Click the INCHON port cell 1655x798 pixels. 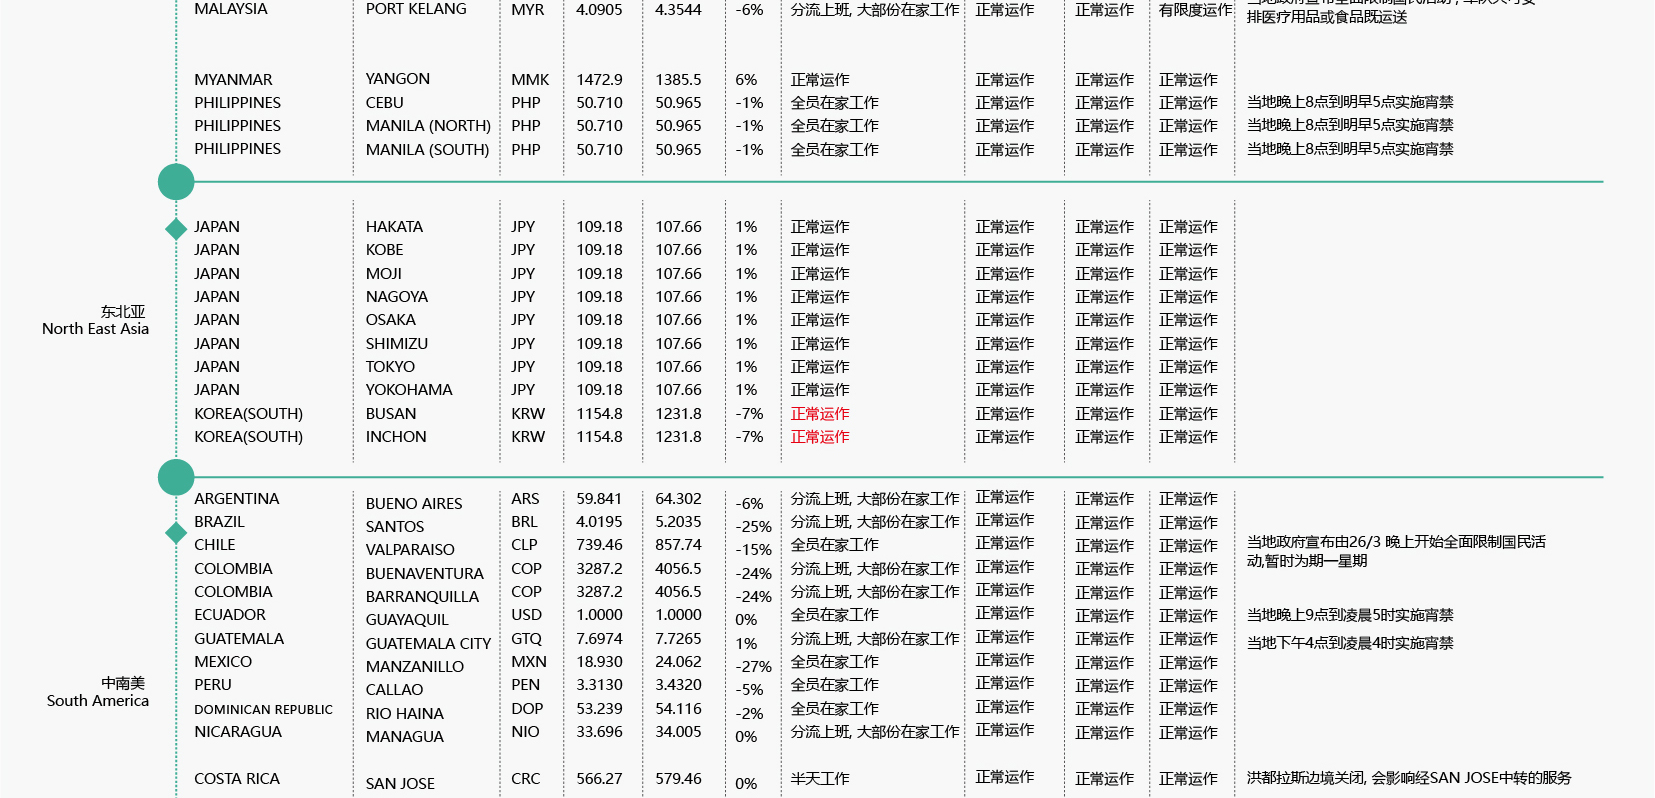pyautogui.click(x=396, y=437)
